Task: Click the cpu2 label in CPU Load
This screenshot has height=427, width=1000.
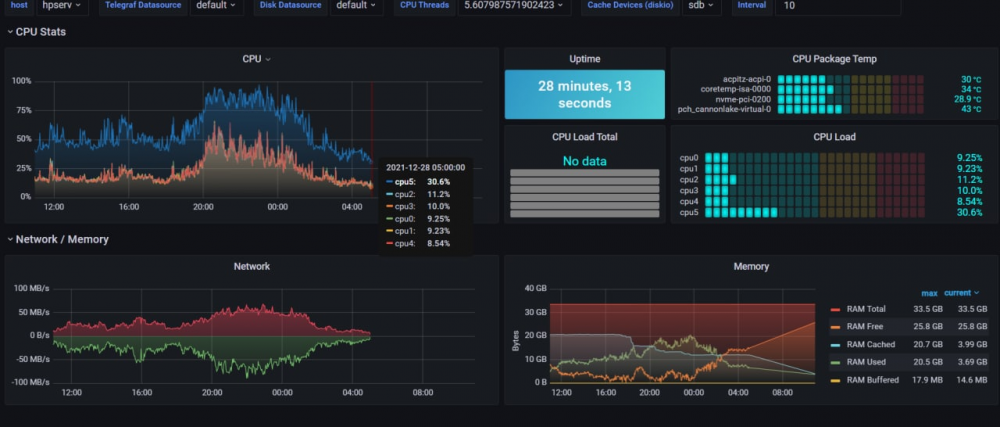Action: coord(689,179)
